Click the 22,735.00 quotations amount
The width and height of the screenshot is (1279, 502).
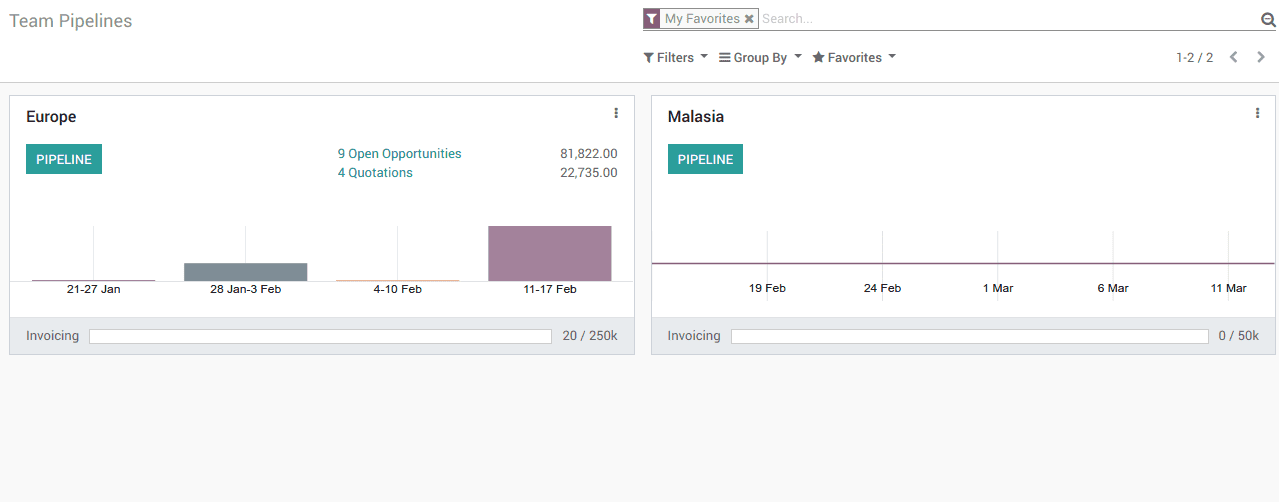(x=589, y=173)
